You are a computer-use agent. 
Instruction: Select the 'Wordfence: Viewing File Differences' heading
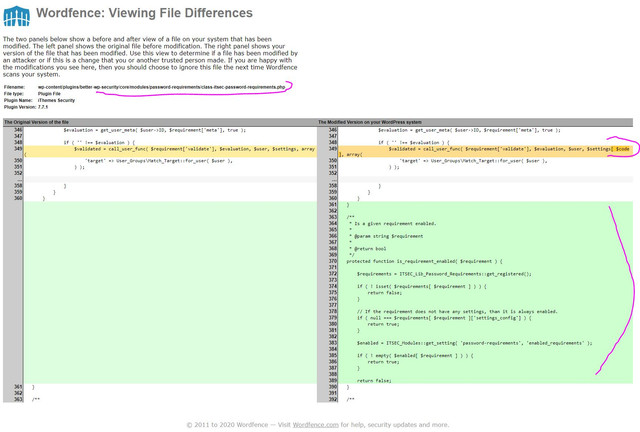(x=144, y=13)
